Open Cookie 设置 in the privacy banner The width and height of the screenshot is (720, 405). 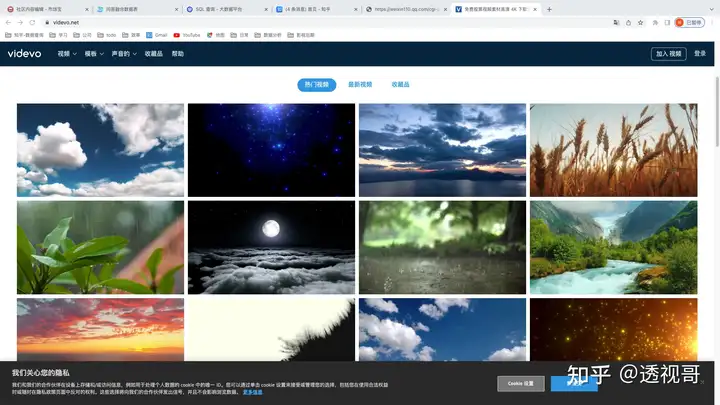tap(521, 383)
